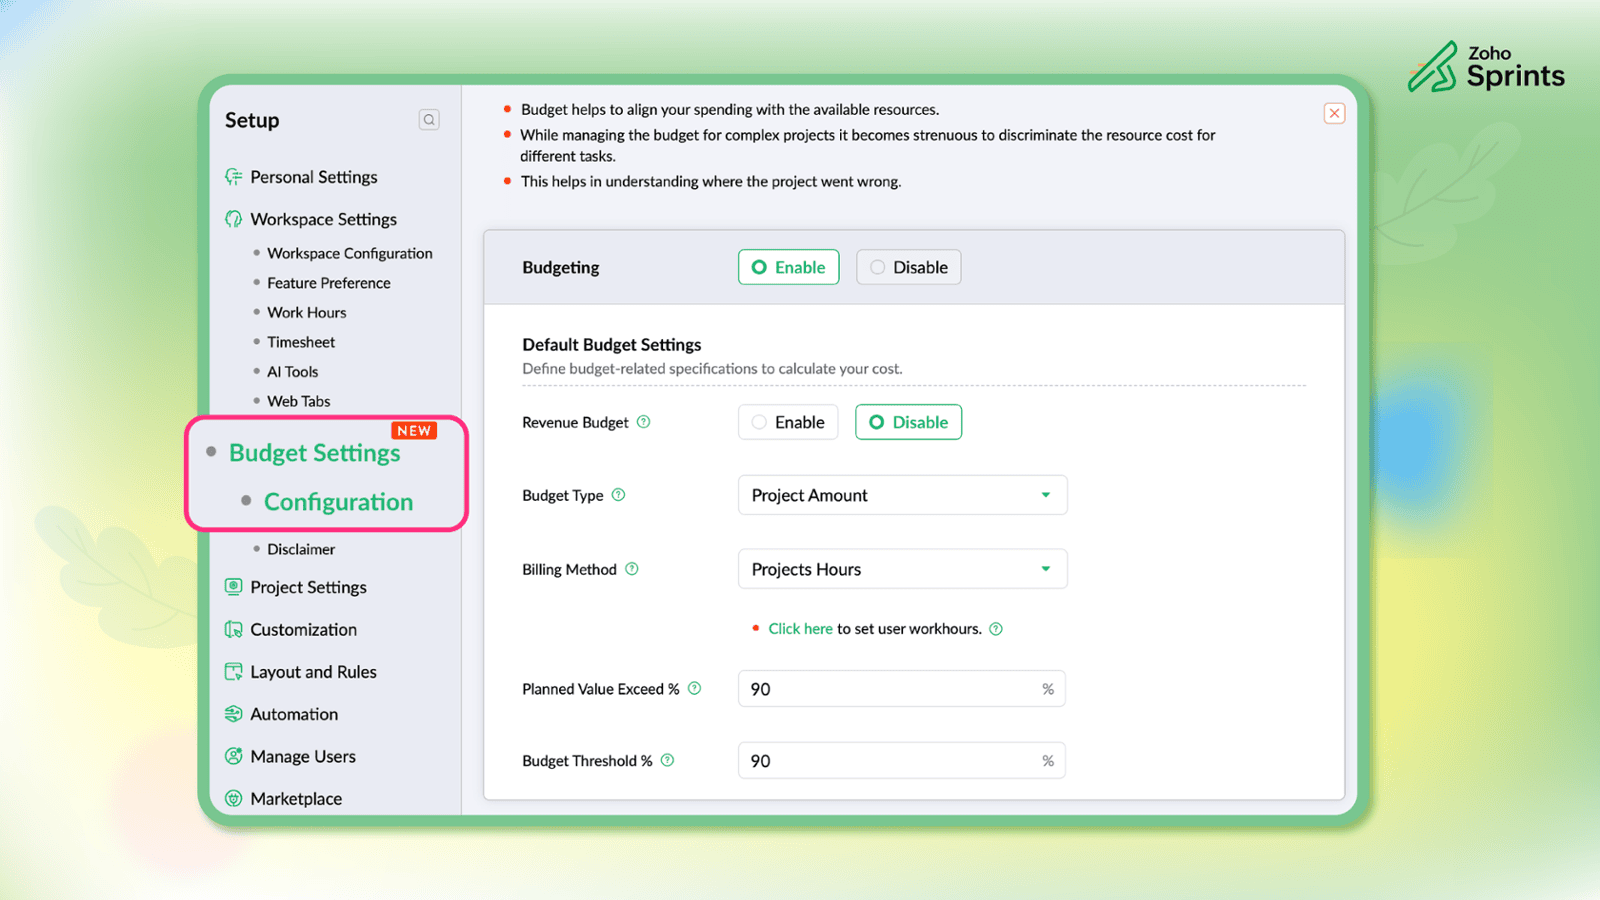1600x900 pixels.
Task: Click the Automation sidebar icon
Action: coord(234,714)
